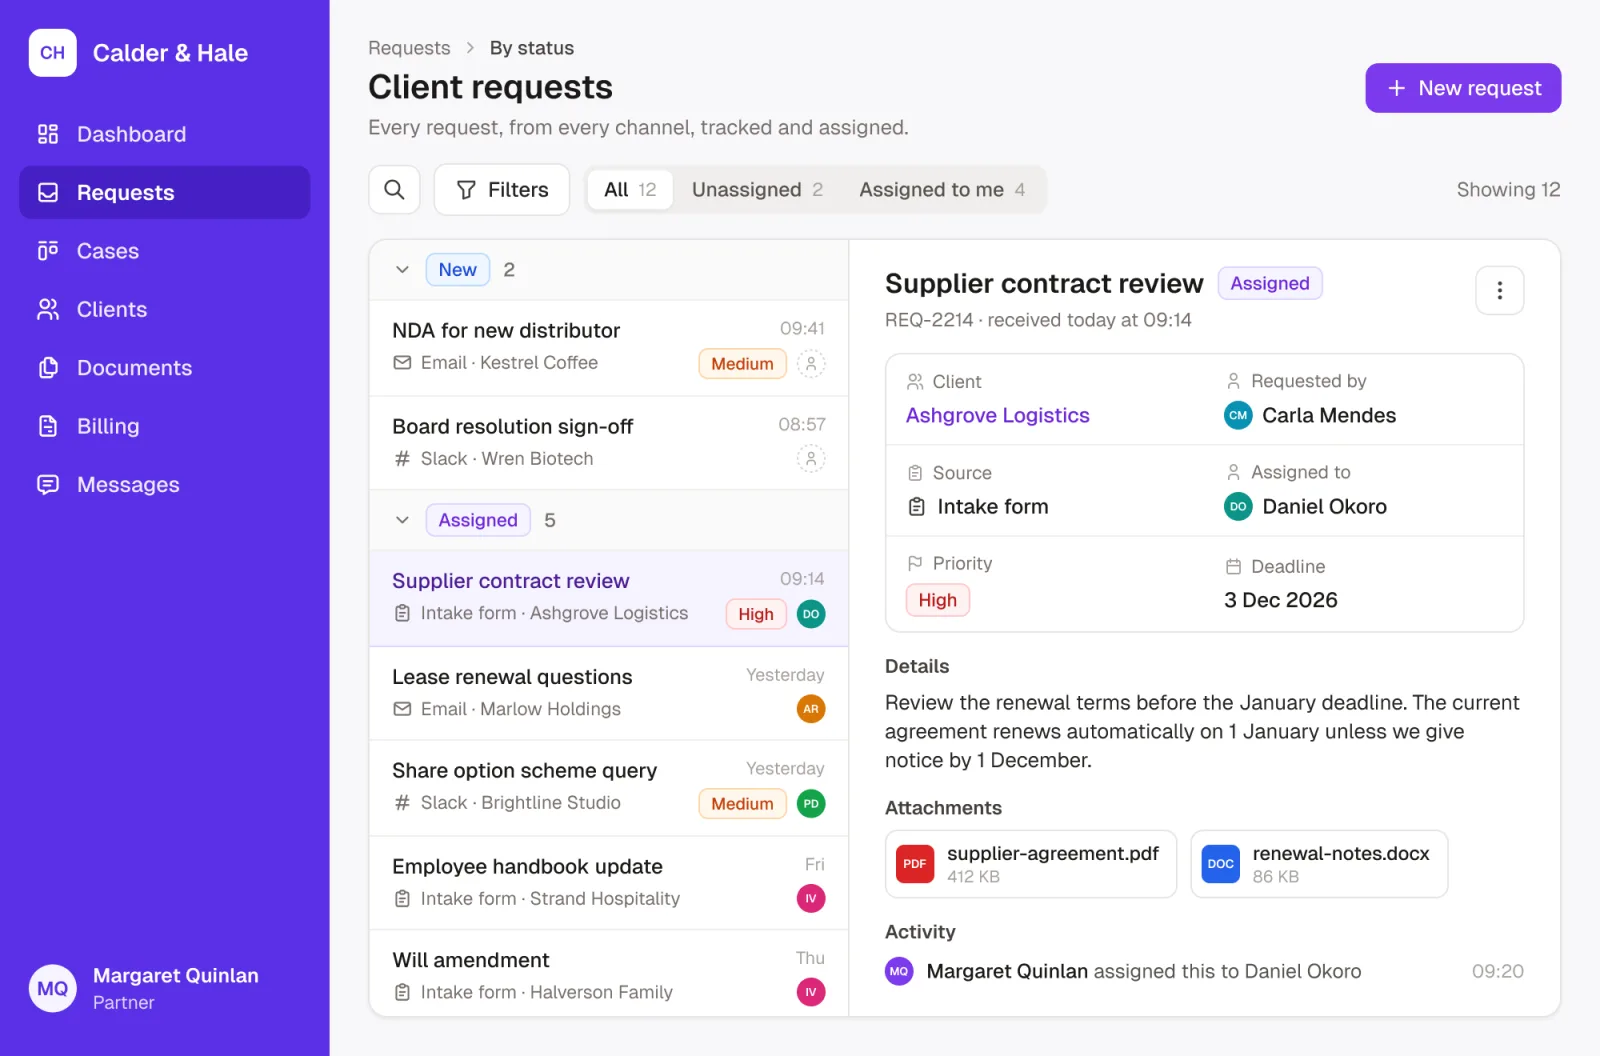The image size is (1600, 1056).
Task: Click unassigned avatar on Board resolution sign-off
Action: (811, 459)
